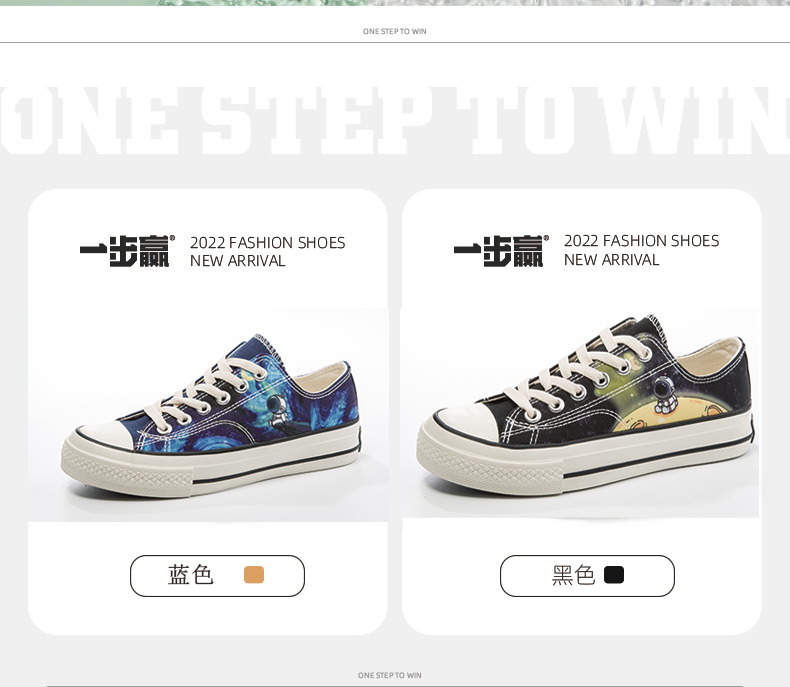Click the black swatch beside 黑色
The image size is (790, 687).
tap(614, 575)
